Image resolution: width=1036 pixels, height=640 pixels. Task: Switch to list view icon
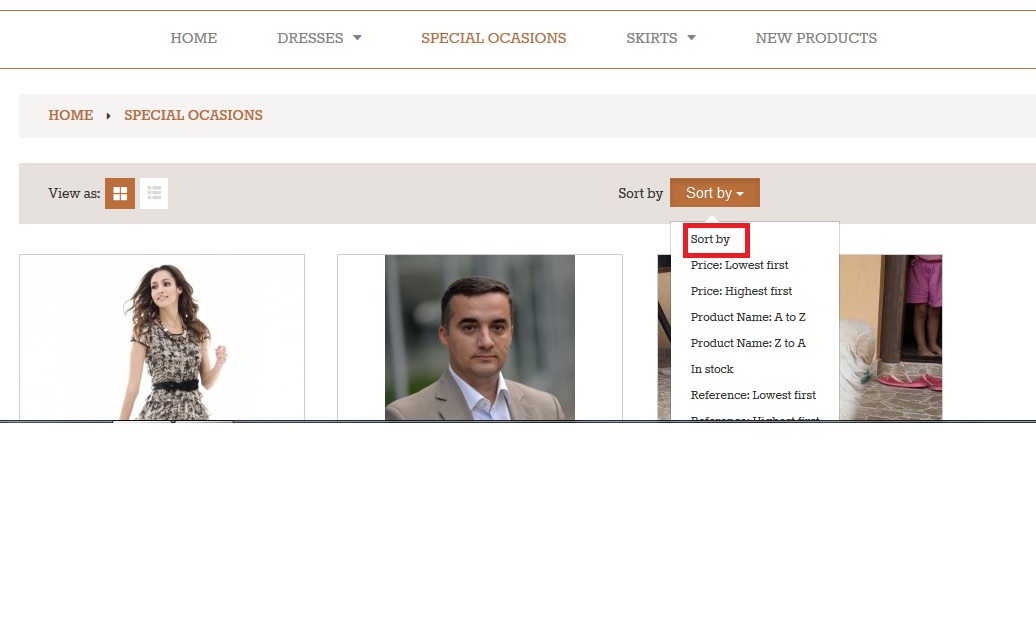pos(154,194)
